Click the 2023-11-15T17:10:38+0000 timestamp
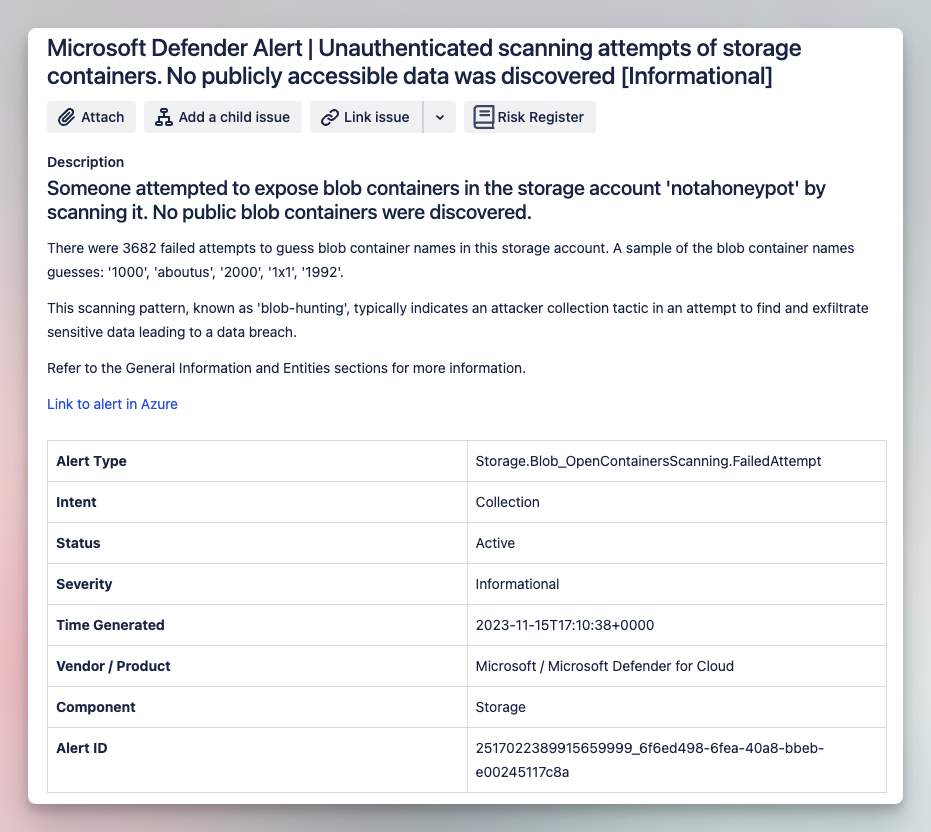This screenshot has width=931, height=832. [x=565, y=625]
